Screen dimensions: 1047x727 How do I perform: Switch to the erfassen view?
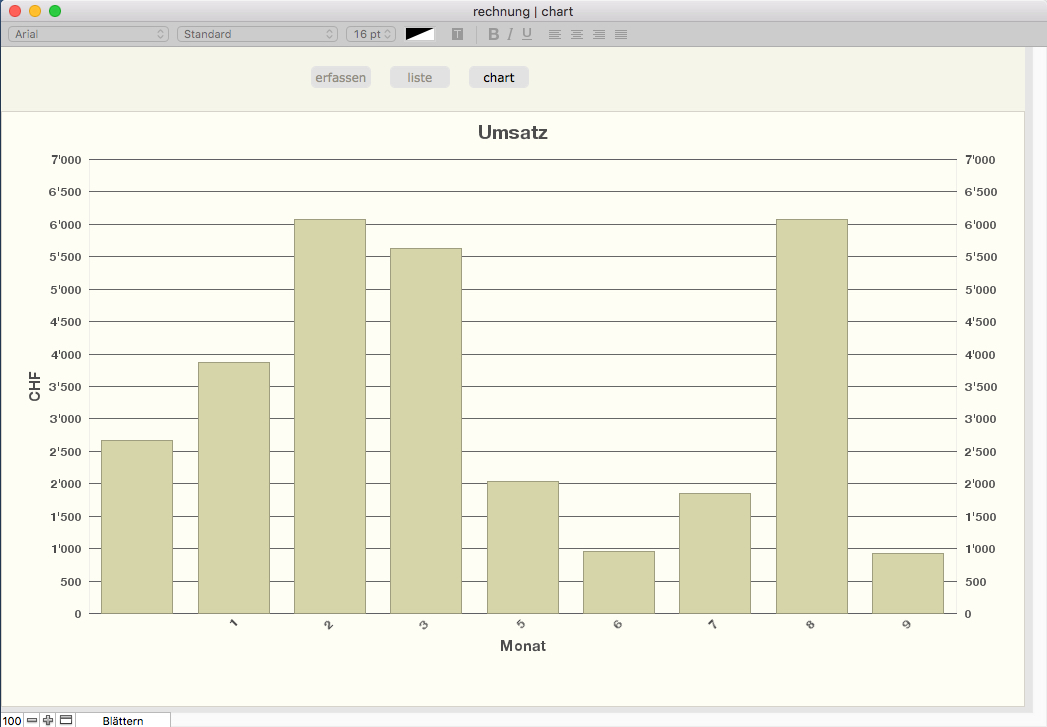[x=341, y=78]
